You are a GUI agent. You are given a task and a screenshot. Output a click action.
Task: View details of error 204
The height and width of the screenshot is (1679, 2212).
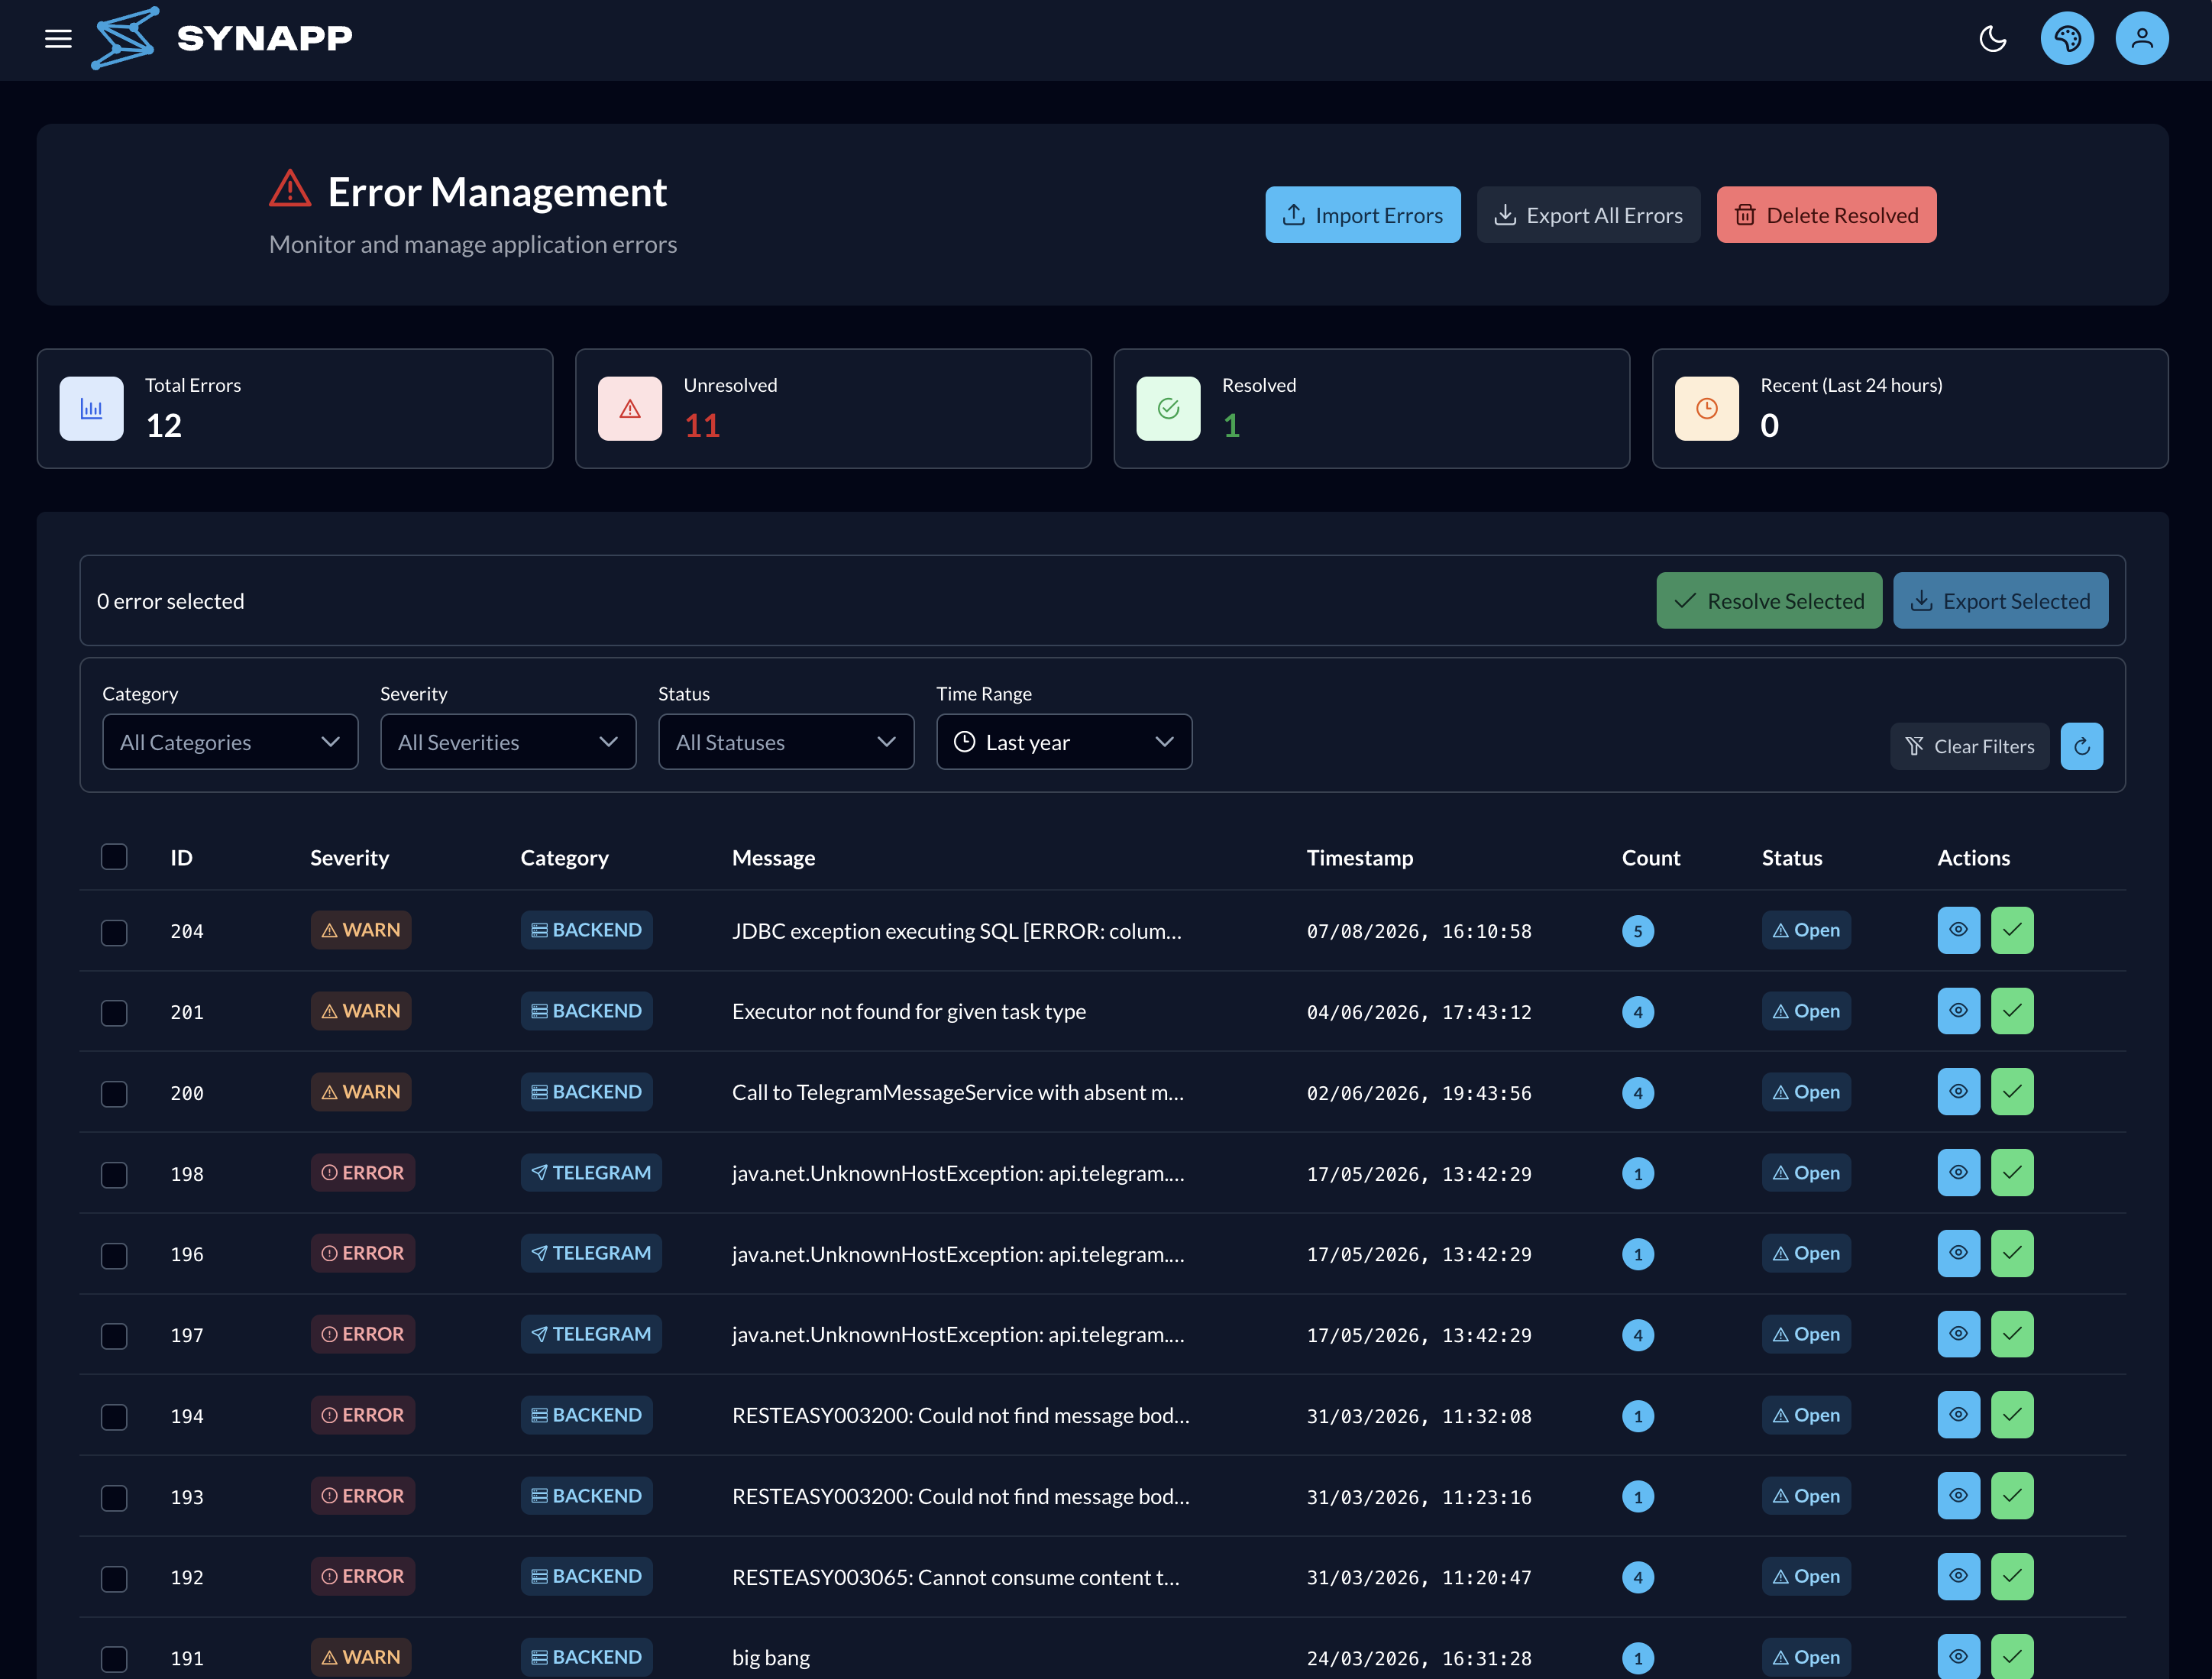coord(1958,930)
